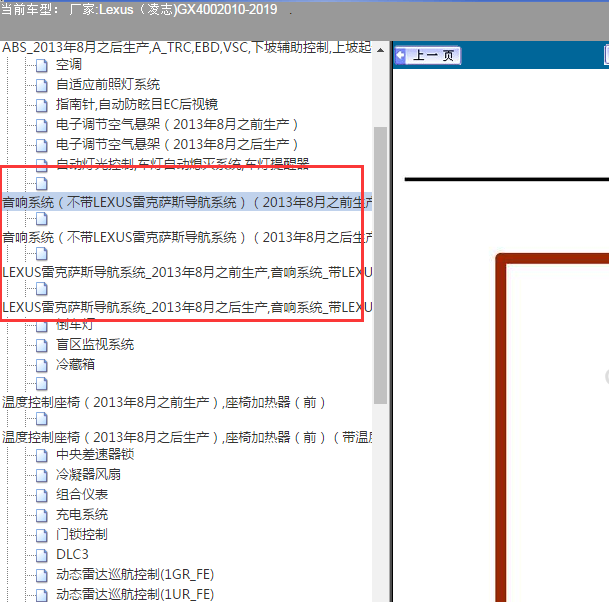Select 中央差速器锁 in the list
Image resolution: width=609 pixels, height=602 pixels.
click(95, 454)
